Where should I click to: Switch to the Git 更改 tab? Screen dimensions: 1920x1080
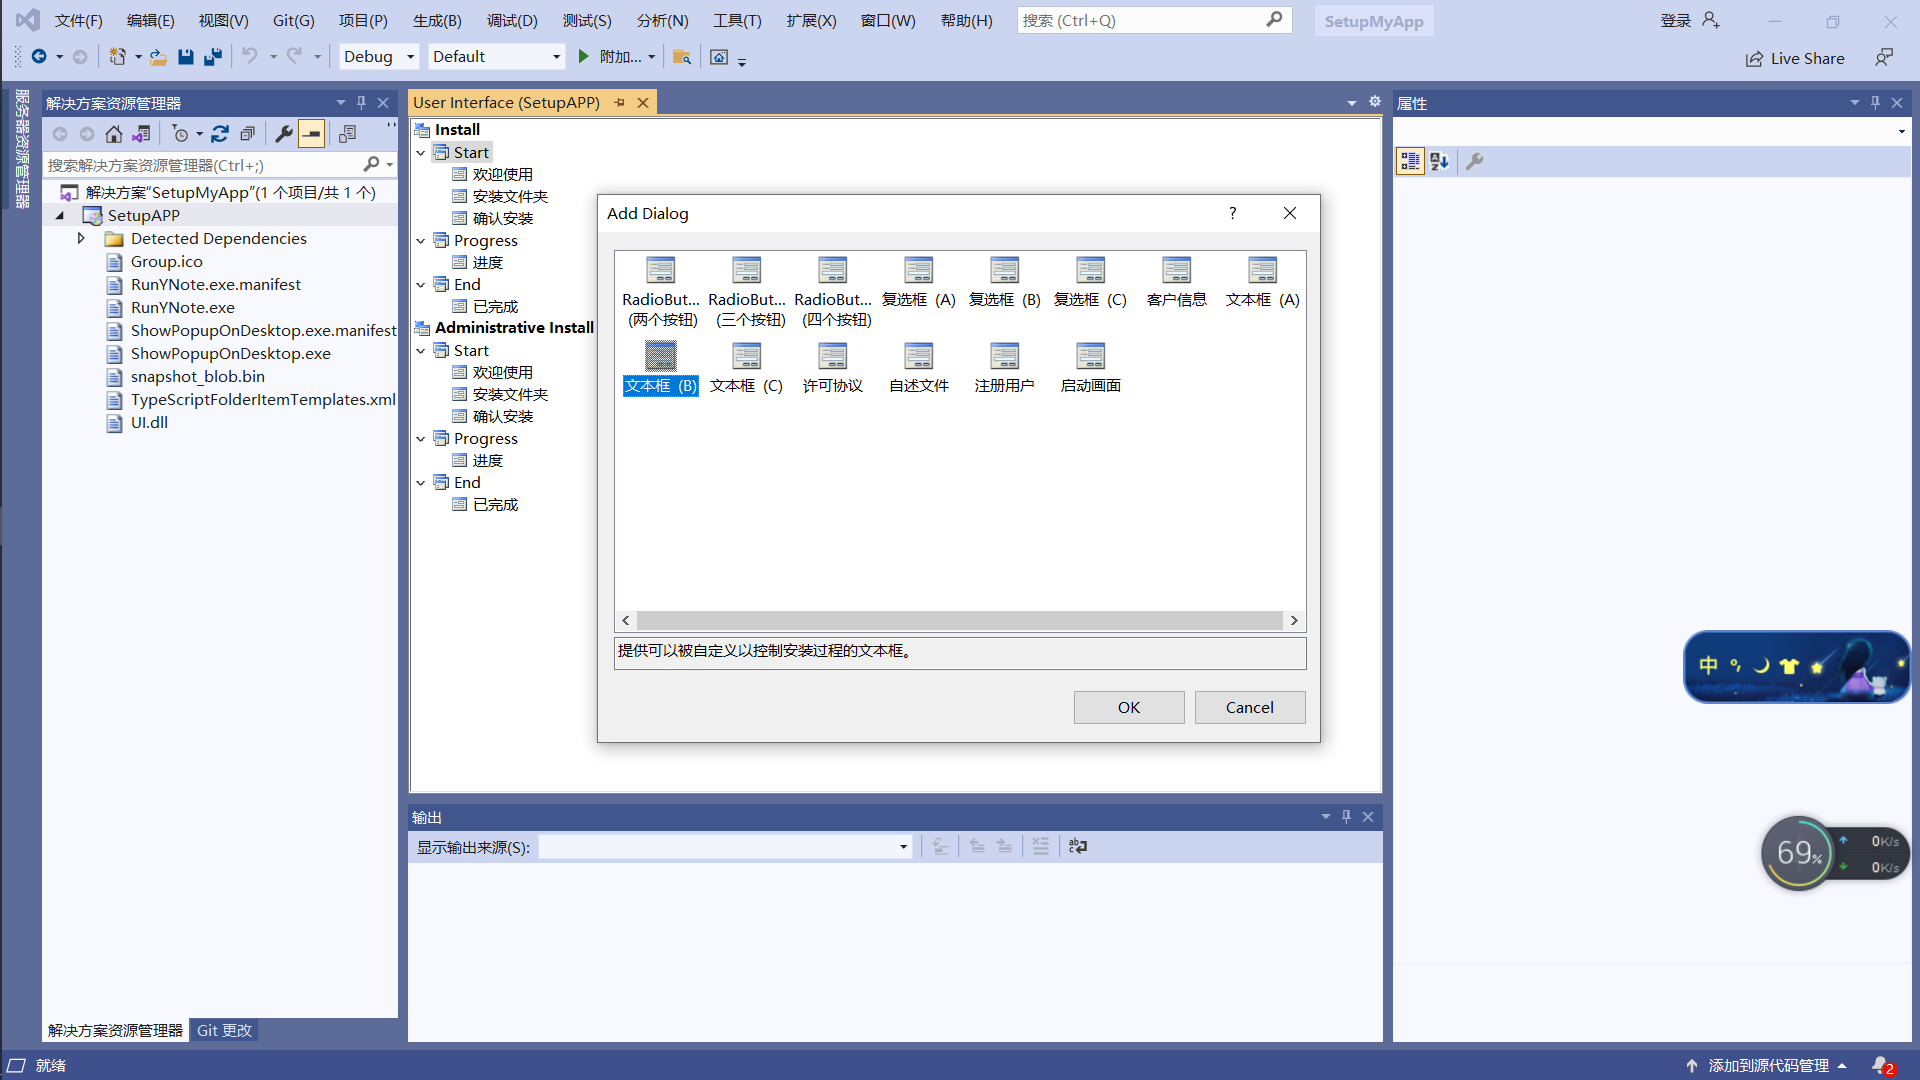point(224,1030)
